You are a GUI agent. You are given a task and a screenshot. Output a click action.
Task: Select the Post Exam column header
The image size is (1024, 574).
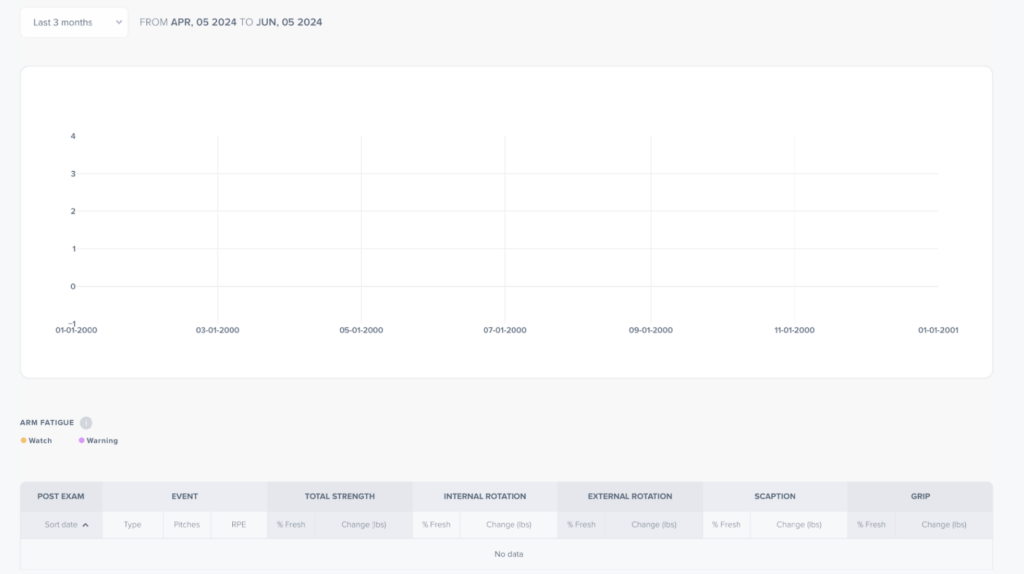(x=61, y=496)
